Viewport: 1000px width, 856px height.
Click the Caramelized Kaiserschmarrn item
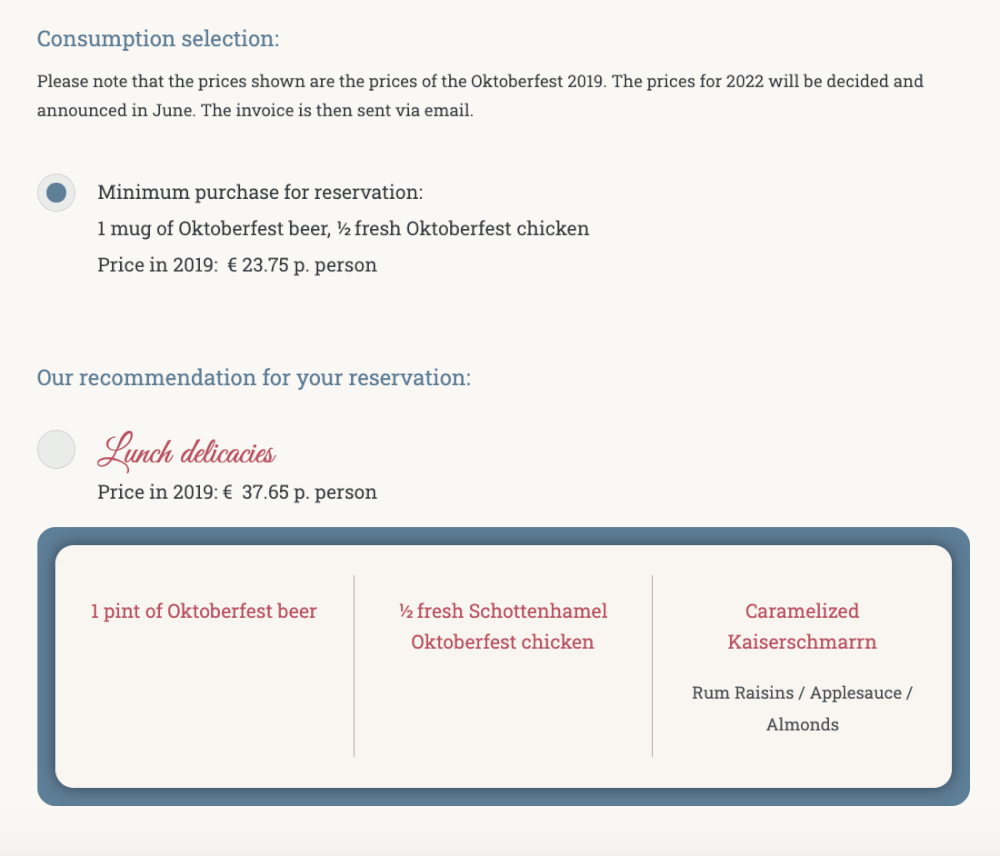802,626
